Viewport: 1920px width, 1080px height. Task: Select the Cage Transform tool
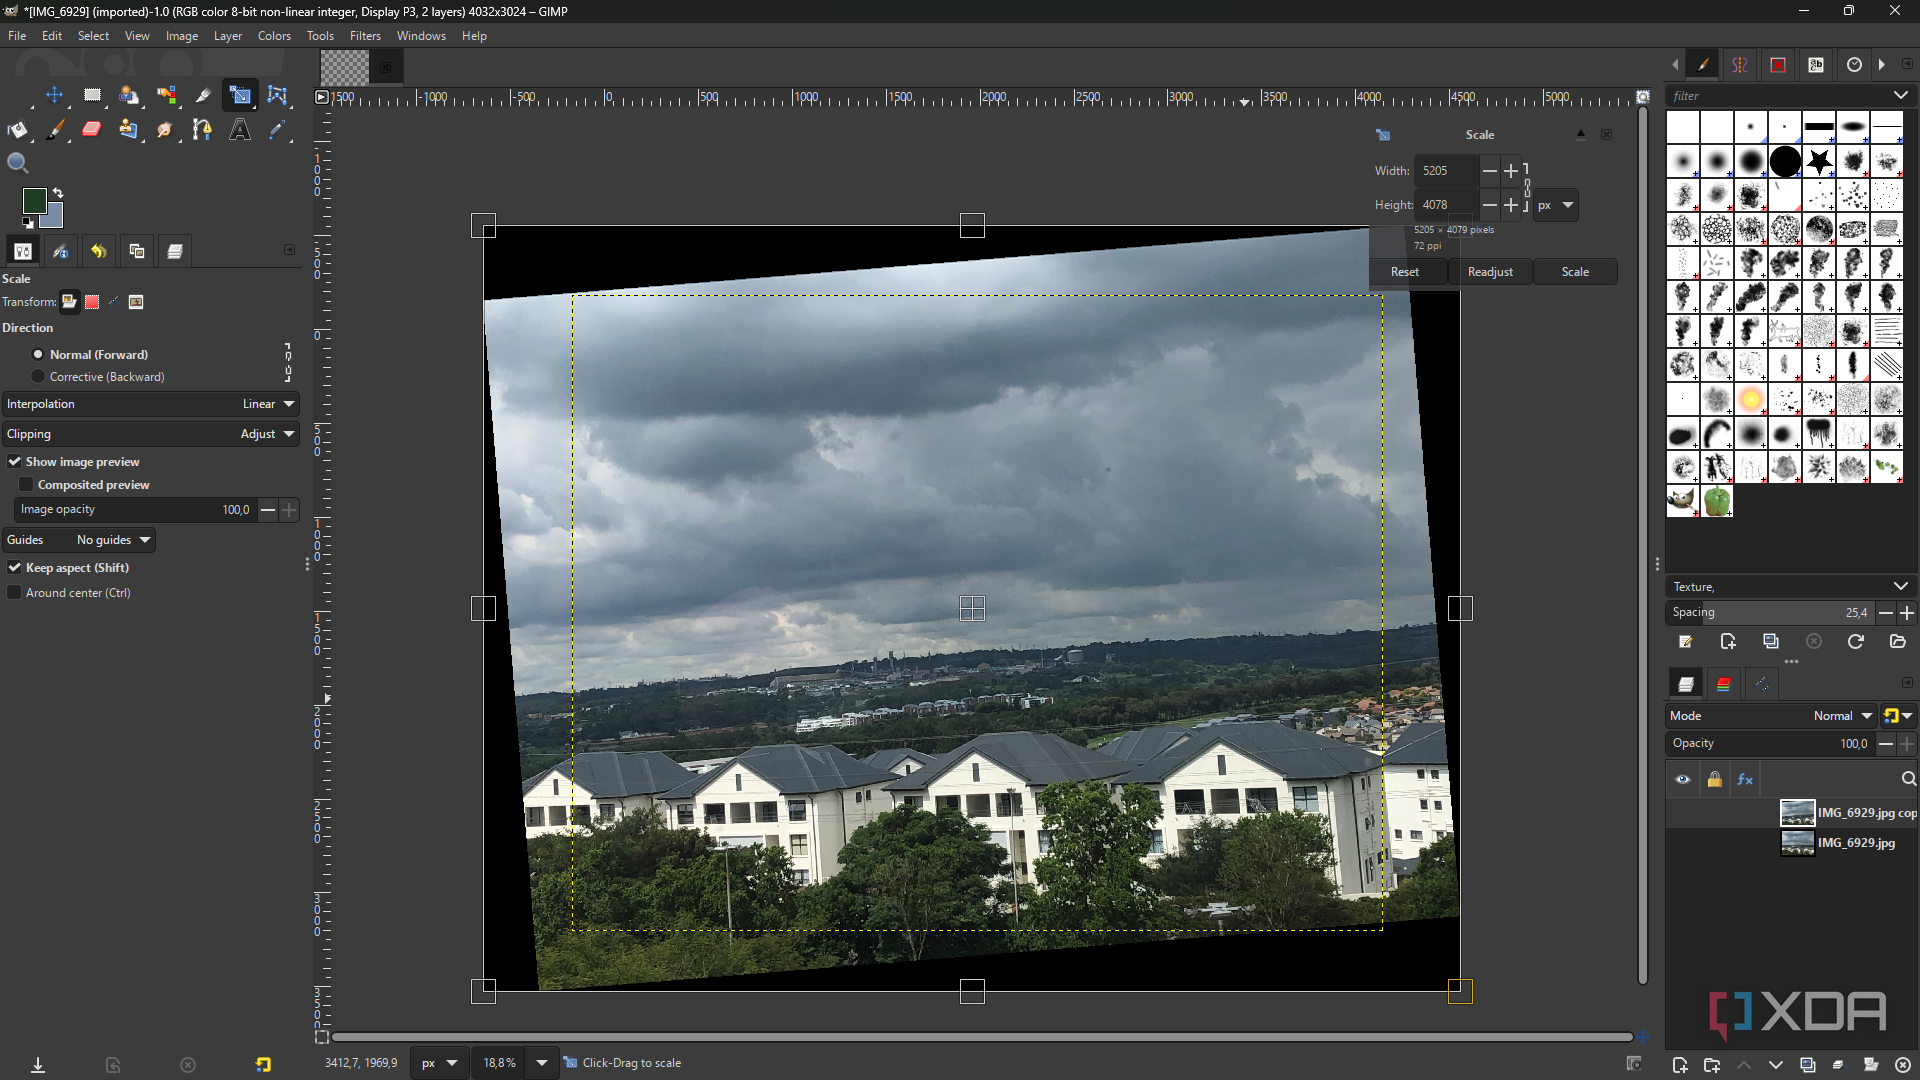277,95
